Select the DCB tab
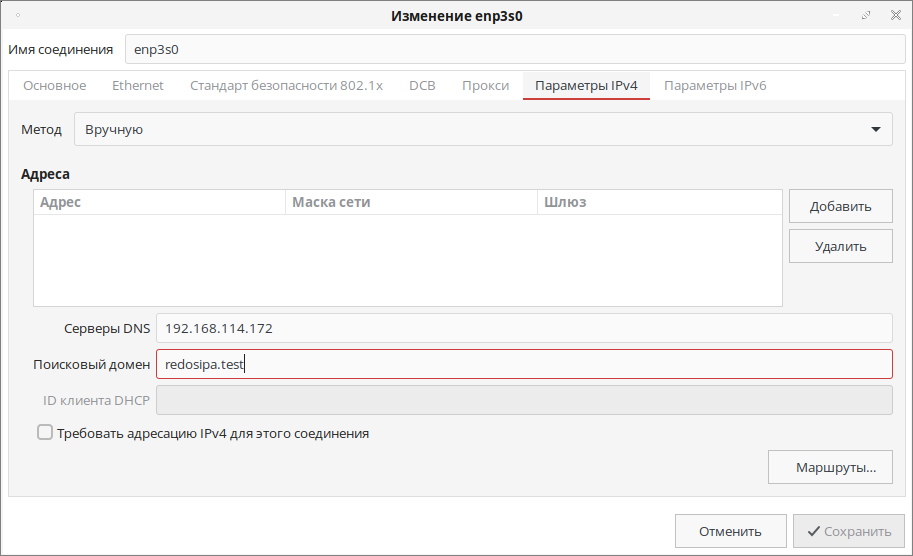 click(x=422, y=86)
